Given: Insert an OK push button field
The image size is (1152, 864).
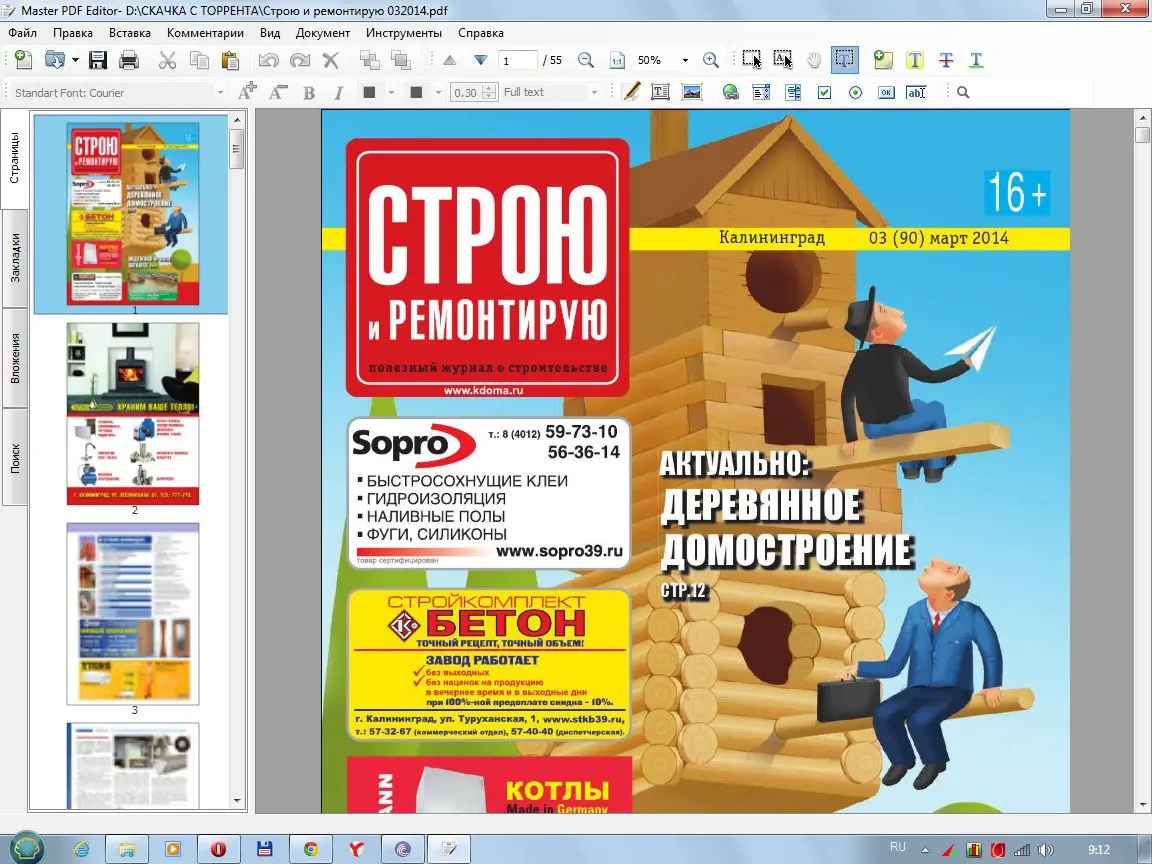Looking at the screenshot, I should click(886, 93).
